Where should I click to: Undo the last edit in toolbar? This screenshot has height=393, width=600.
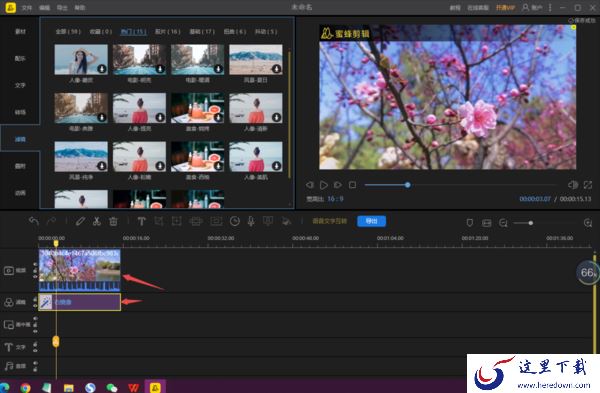(x=34, y=221)
